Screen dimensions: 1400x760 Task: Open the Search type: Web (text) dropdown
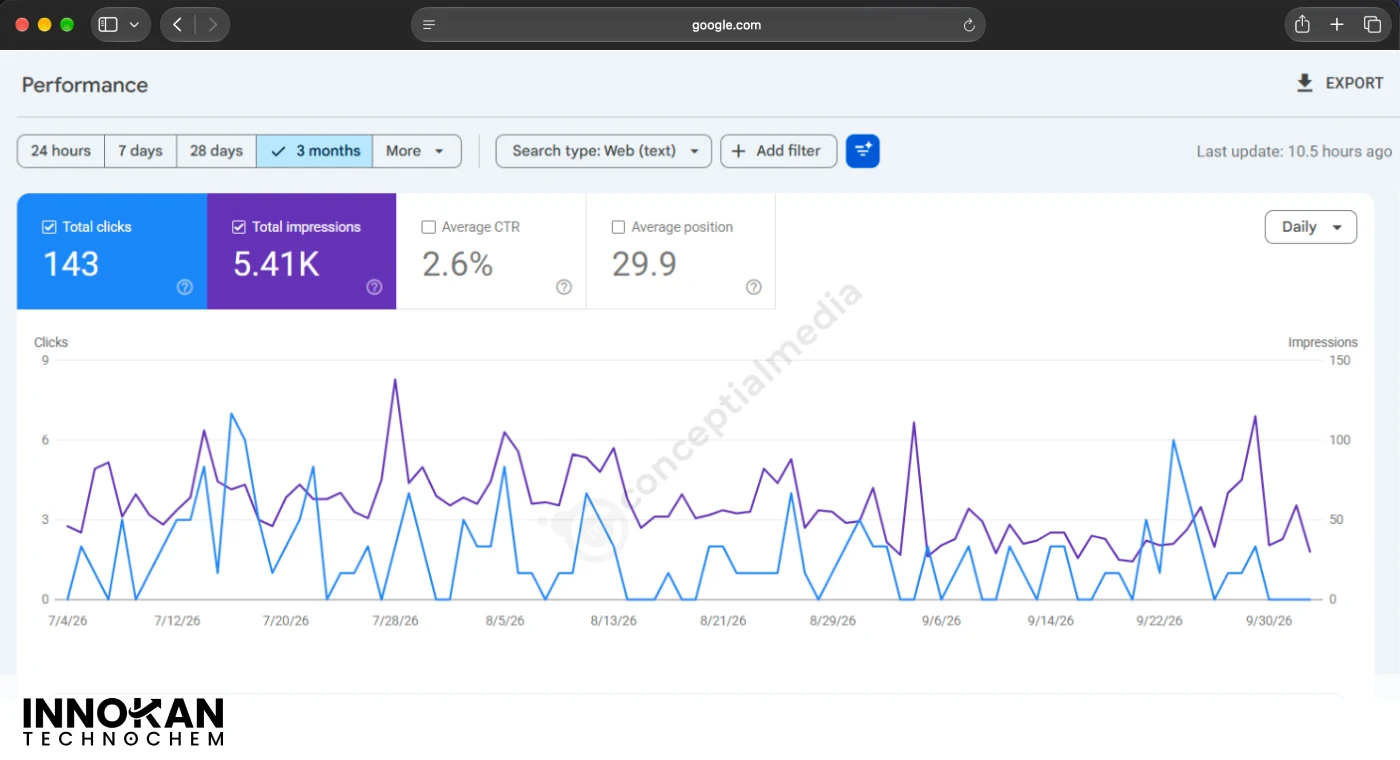pos(604,151)
